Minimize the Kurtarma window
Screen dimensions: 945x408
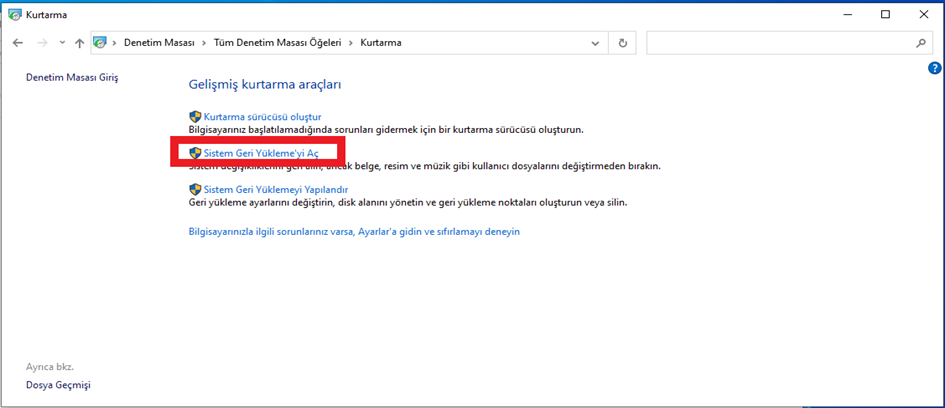coord(847,15)
